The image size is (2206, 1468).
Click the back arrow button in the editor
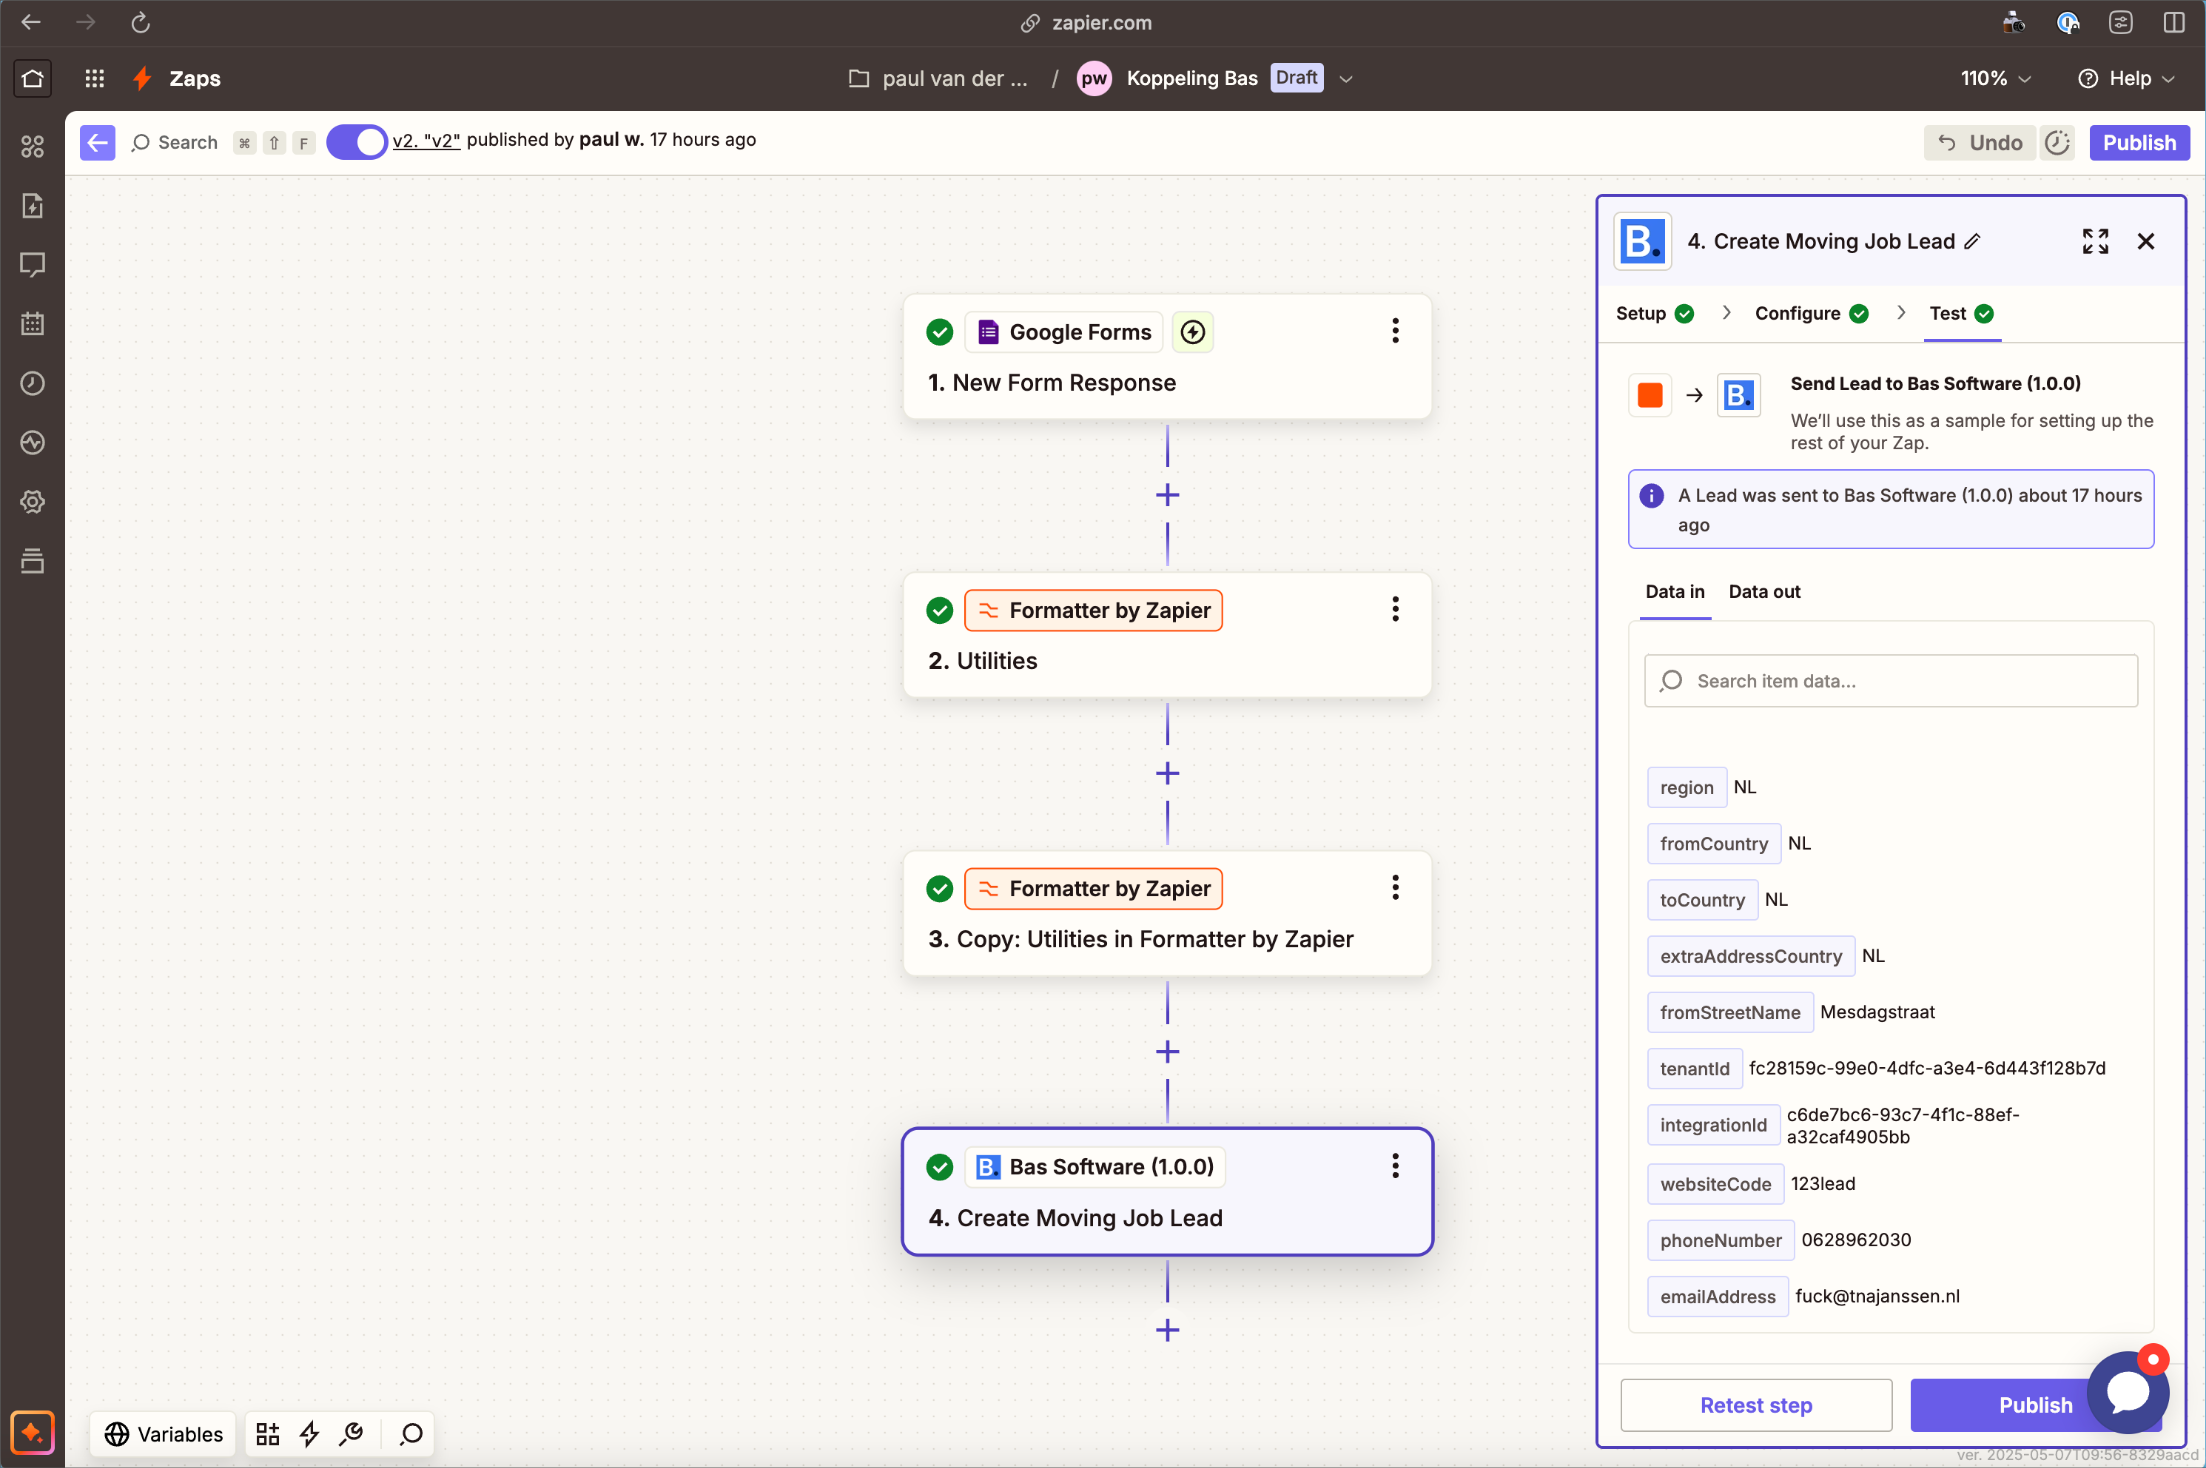97,143
